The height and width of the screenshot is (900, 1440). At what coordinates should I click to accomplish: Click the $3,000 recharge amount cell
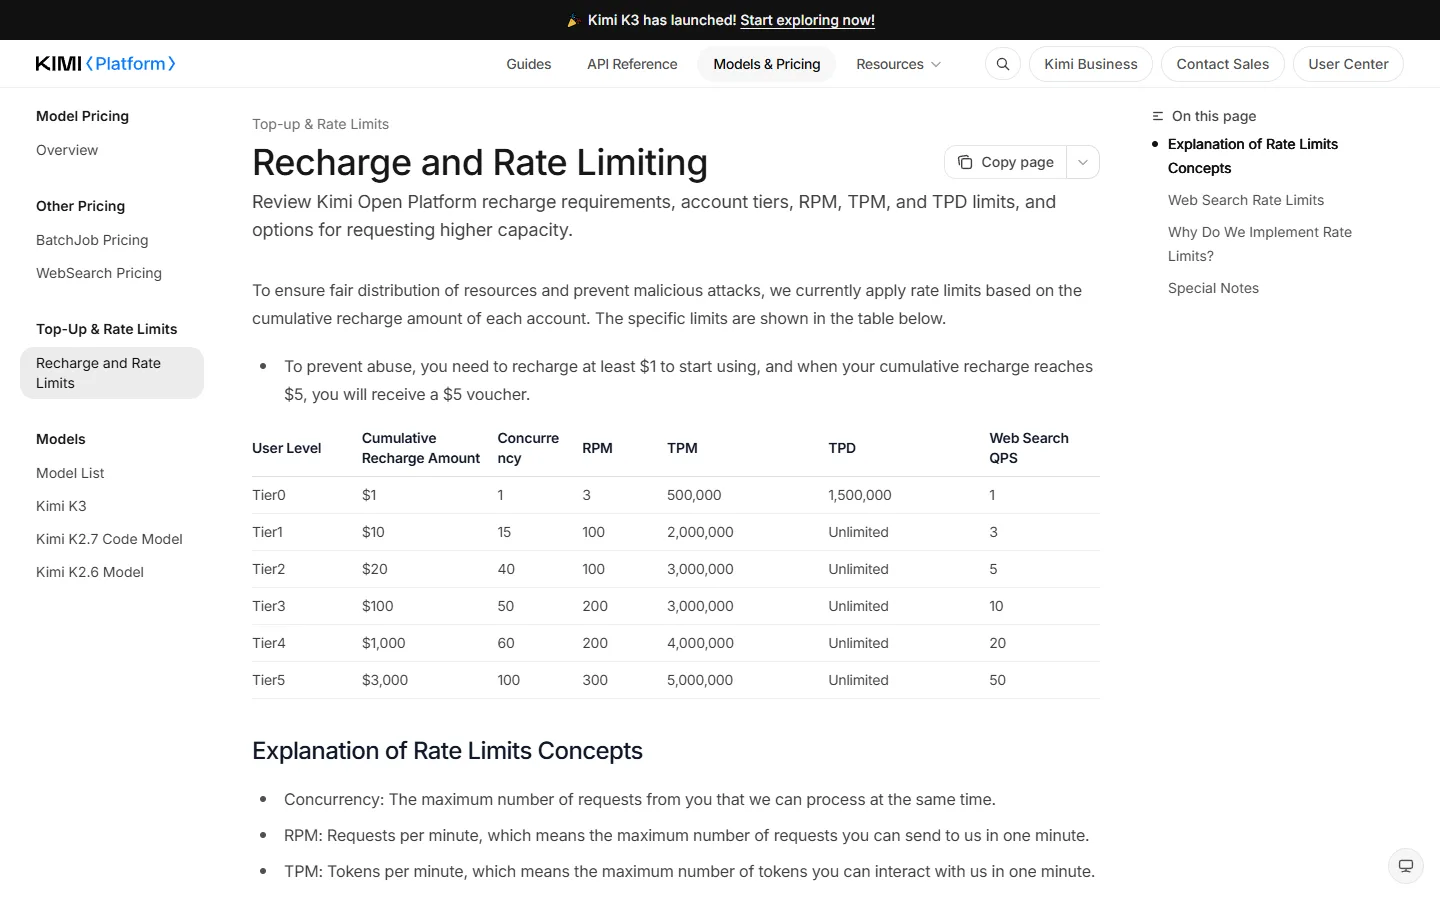[x=385, y=680]
